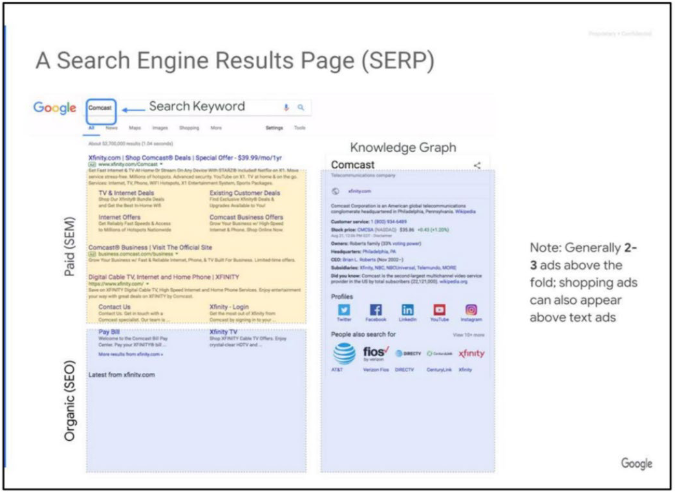Open the Xfinity - Login sitelink
The image size is (676, 493).
[229, 307]
